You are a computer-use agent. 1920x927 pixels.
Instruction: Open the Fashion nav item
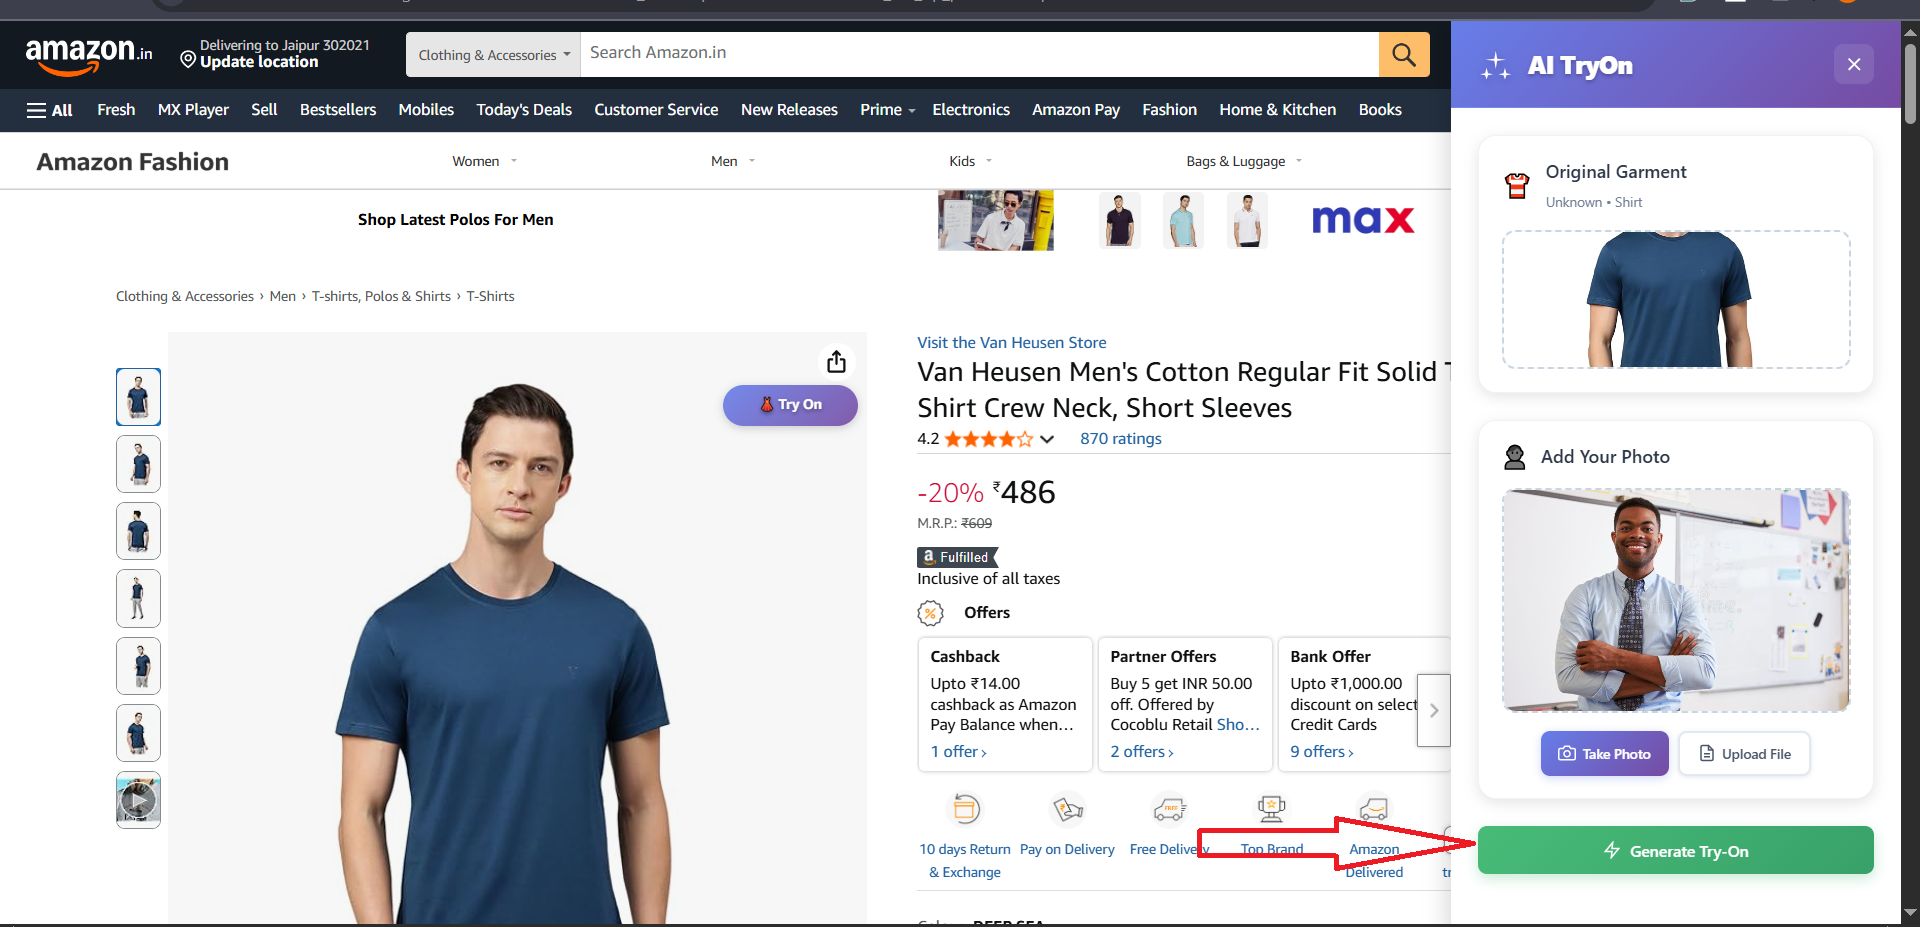point(1169,110)
